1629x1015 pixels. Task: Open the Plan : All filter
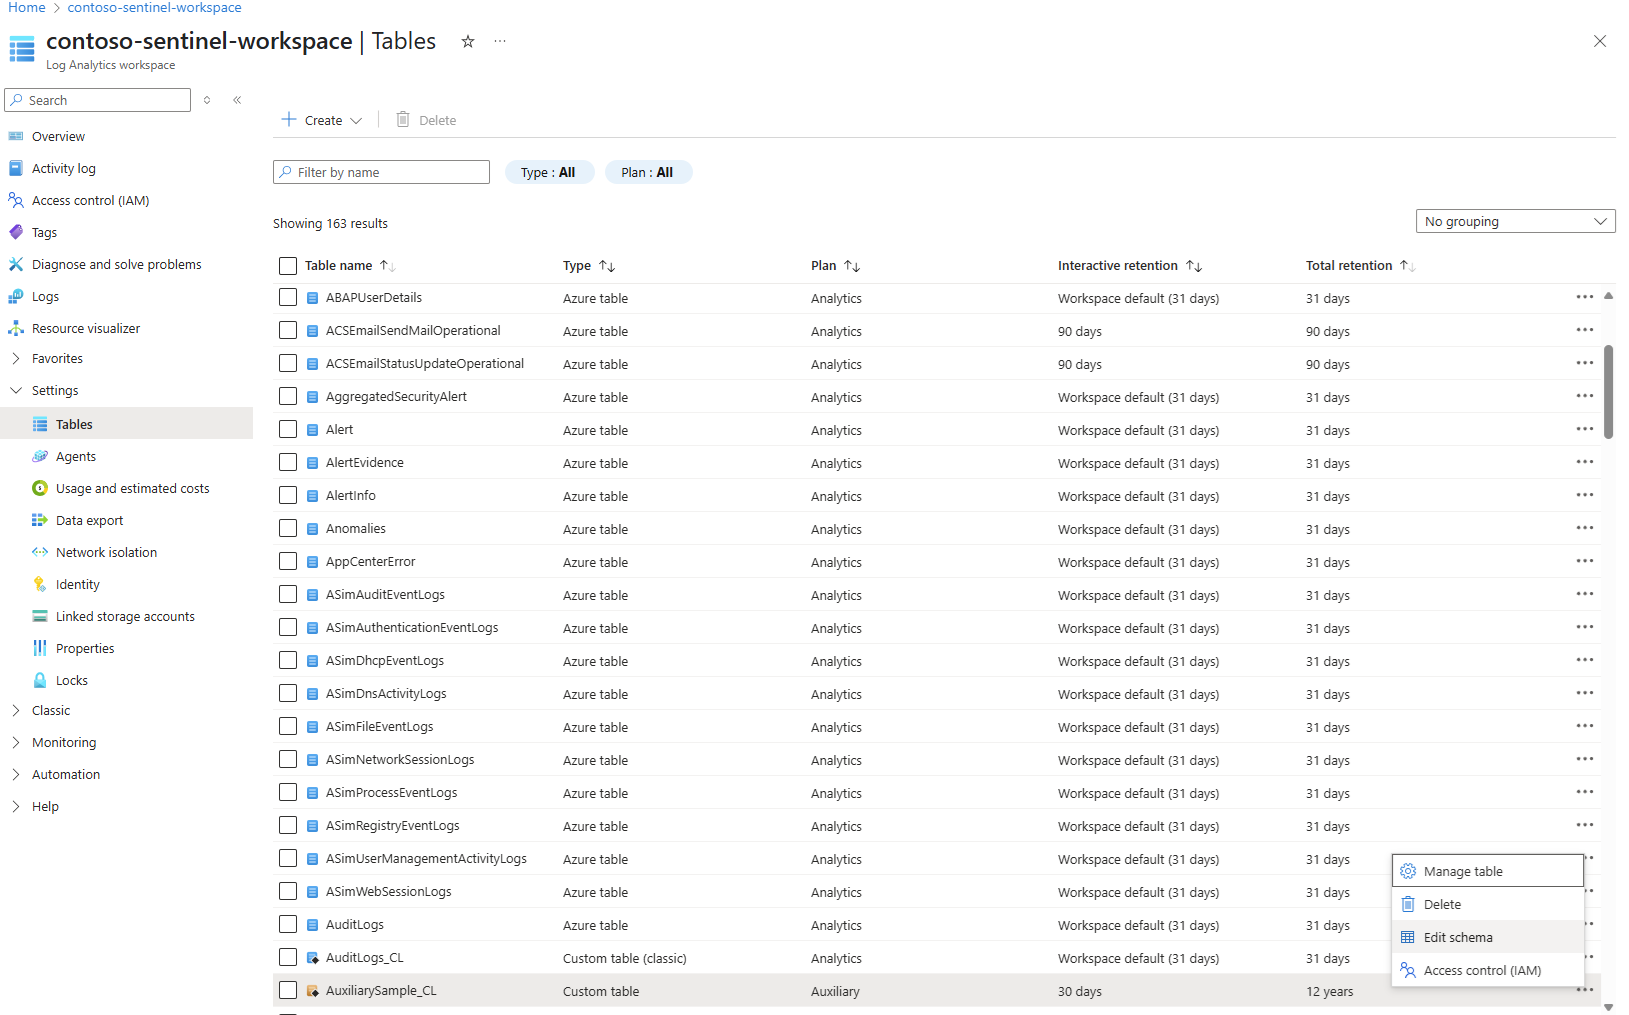pos(648,172)
